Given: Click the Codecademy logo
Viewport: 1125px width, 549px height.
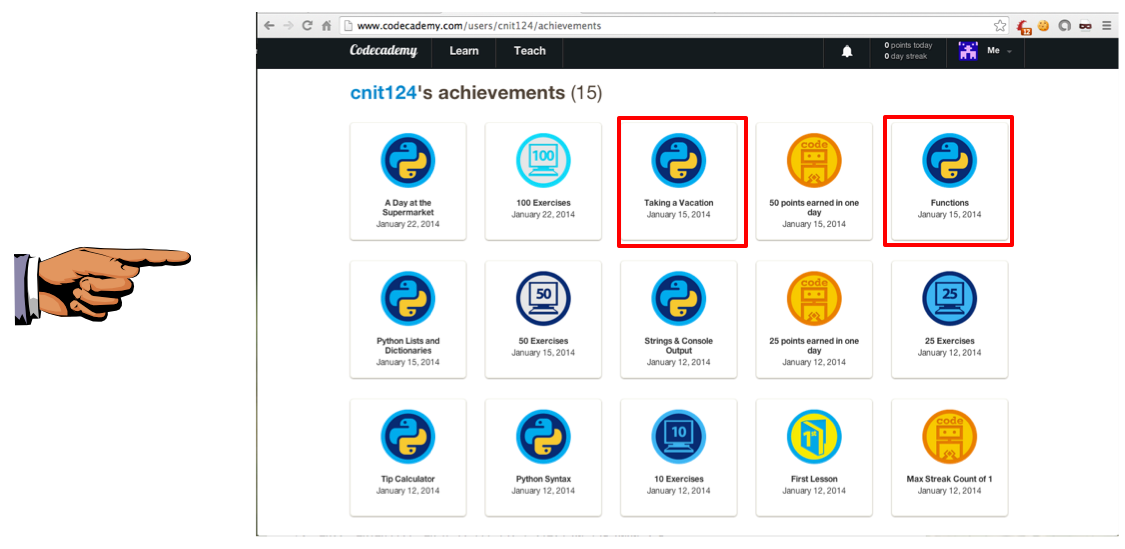Looking at the screenshot, I should click(x=383, y=51).
